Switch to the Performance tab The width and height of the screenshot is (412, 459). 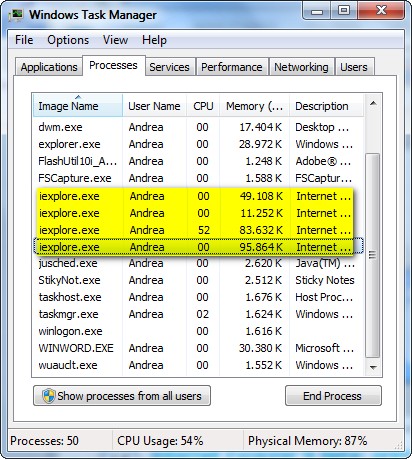[232, 67]
